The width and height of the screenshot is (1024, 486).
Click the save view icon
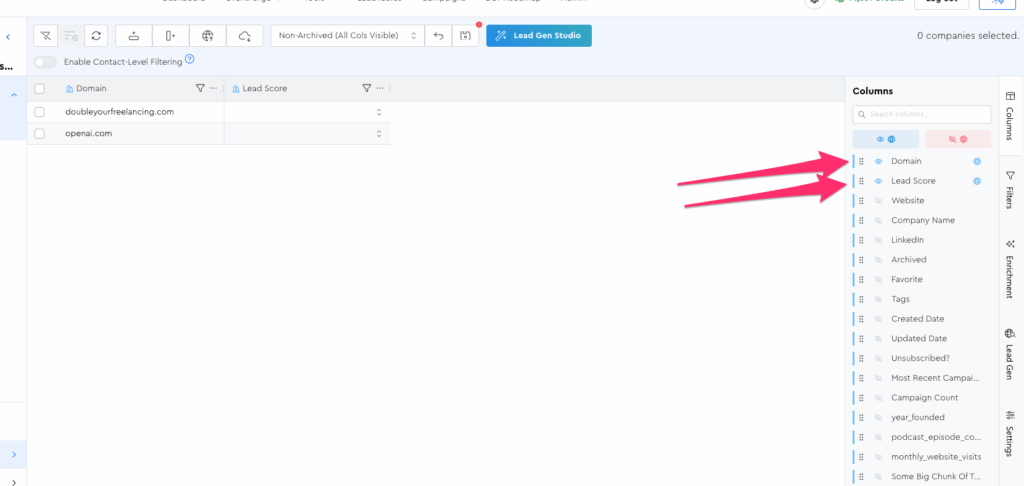point(465,36)
